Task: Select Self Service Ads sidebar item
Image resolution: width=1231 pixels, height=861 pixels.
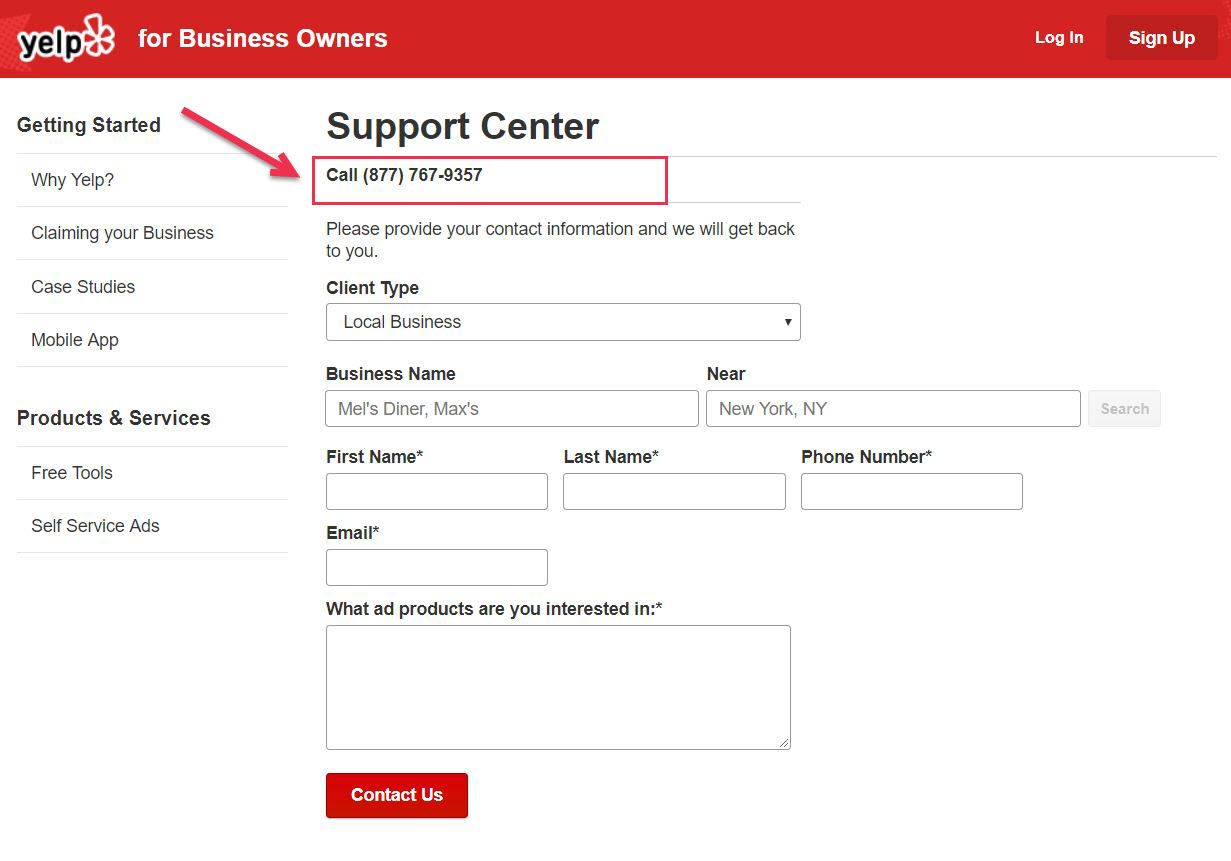Action: point(95,526)
